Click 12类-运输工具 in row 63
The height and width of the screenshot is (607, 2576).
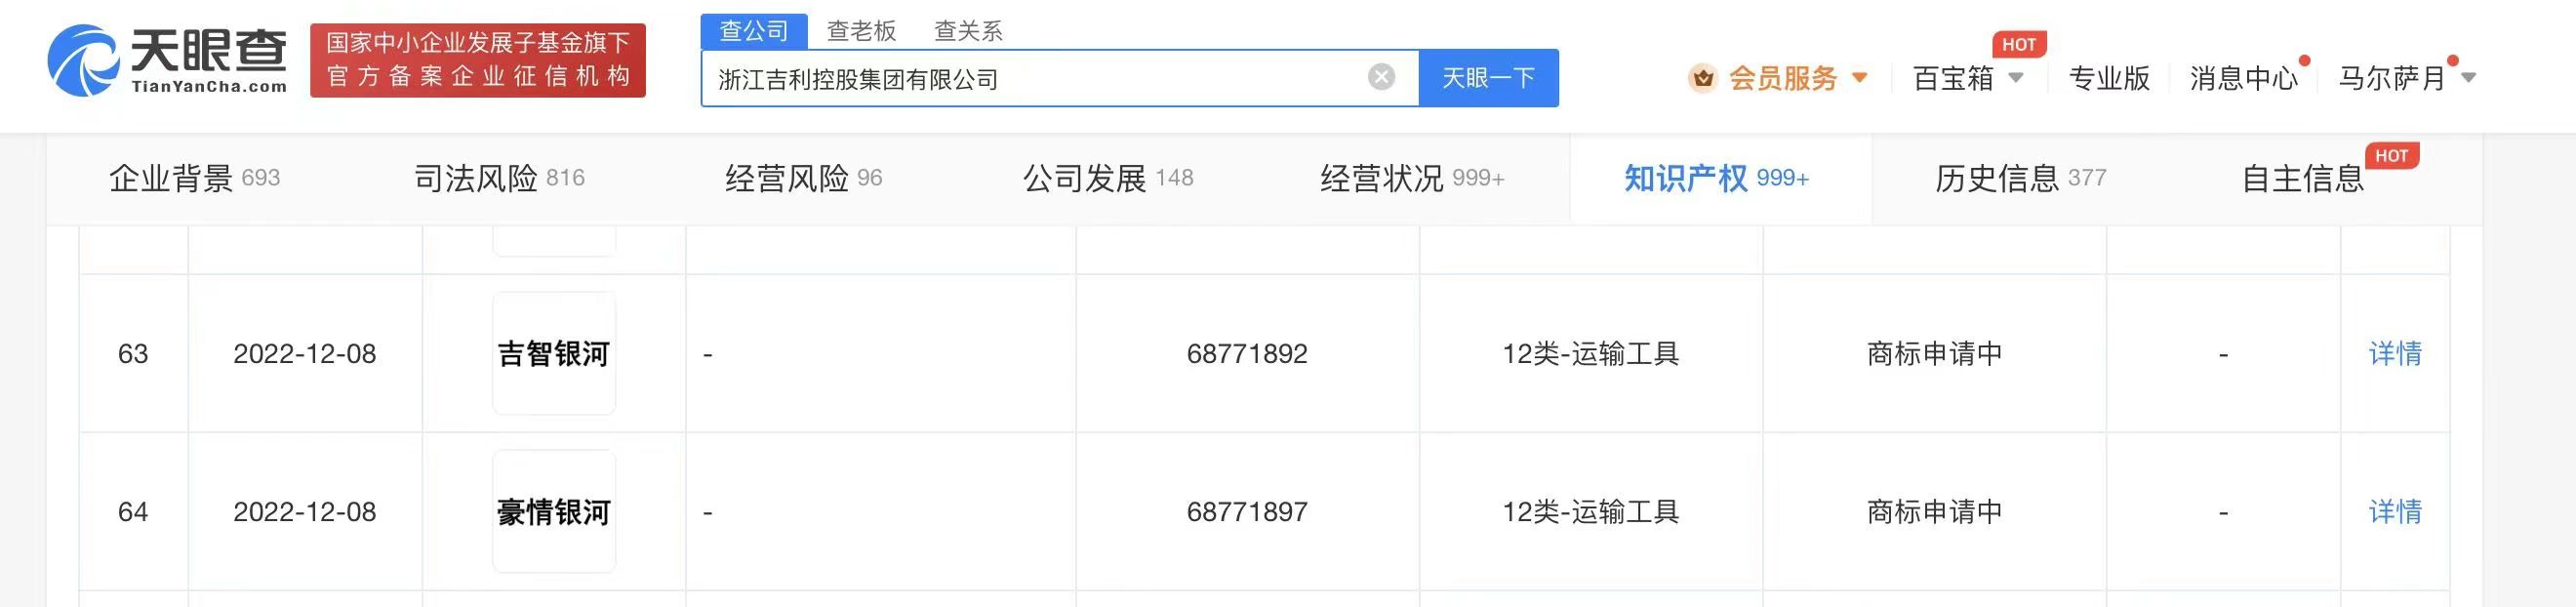1590,353
